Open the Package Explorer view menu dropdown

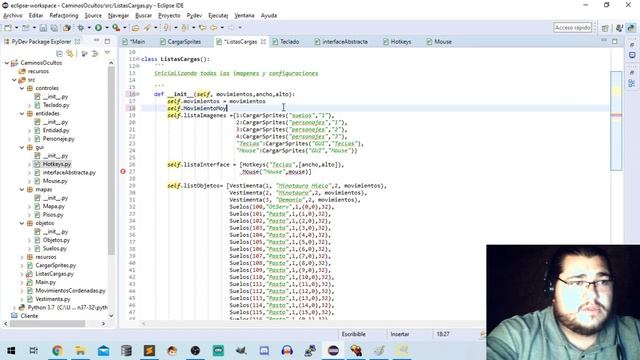(x=107, y=53)
